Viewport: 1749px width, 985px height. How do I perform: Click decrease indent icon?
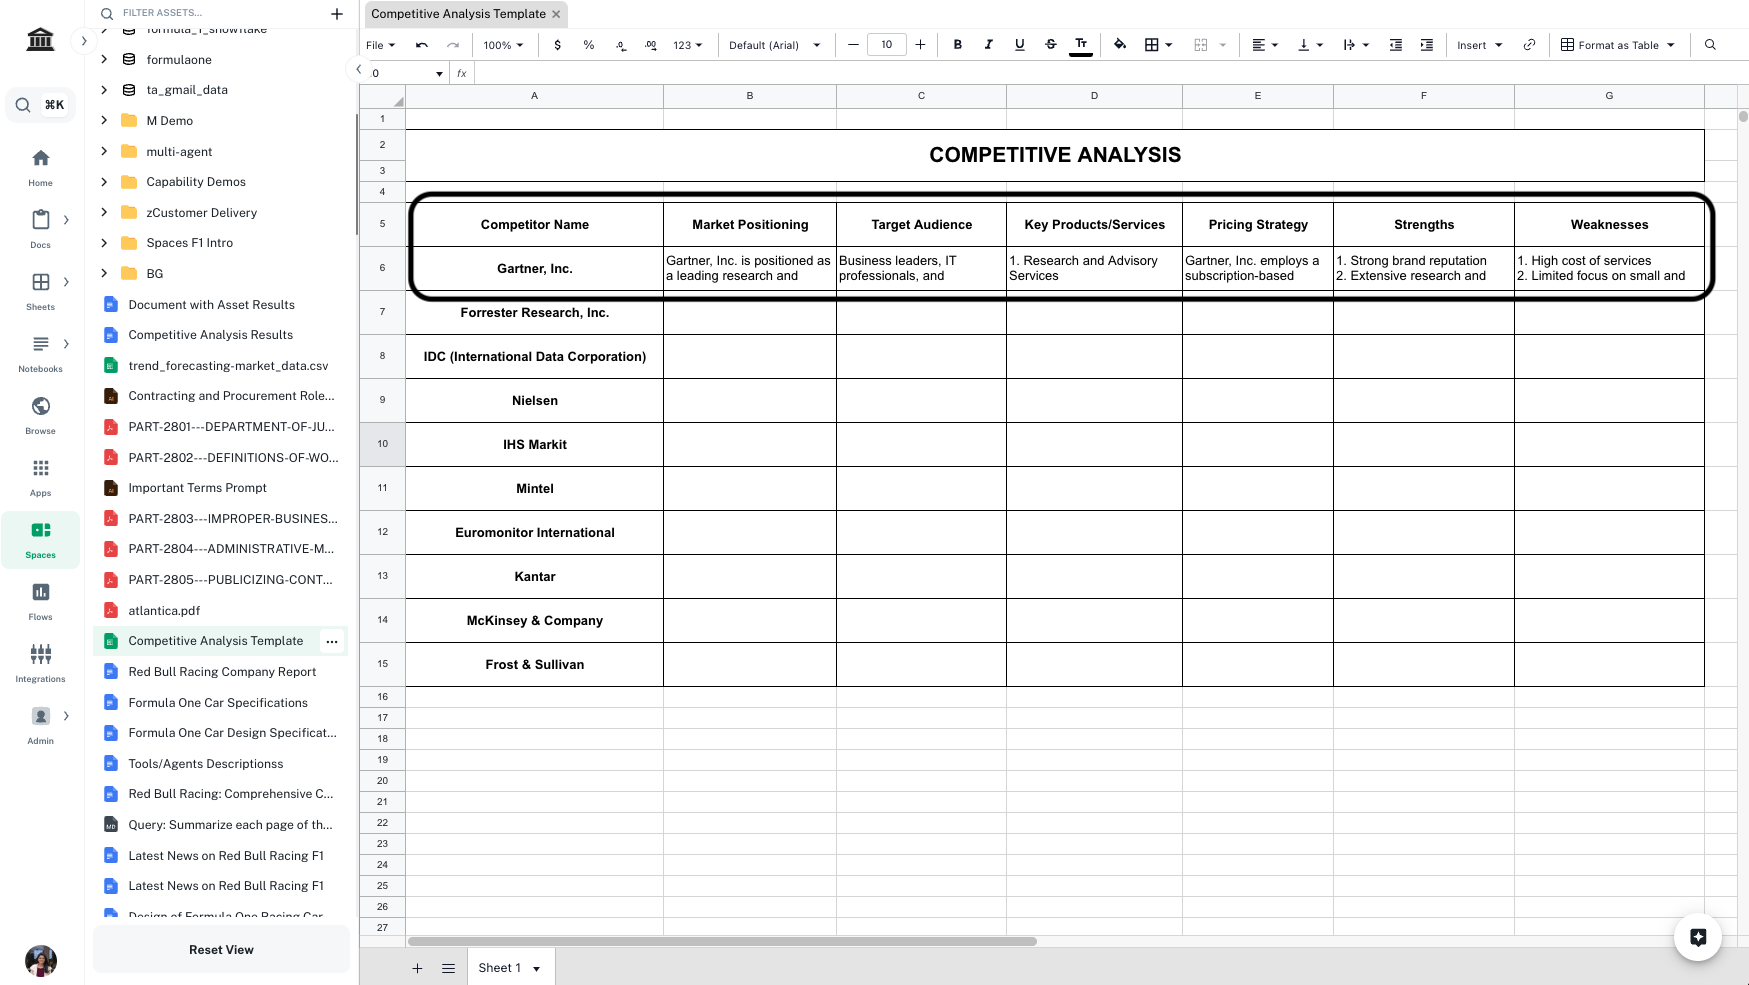1396,45
